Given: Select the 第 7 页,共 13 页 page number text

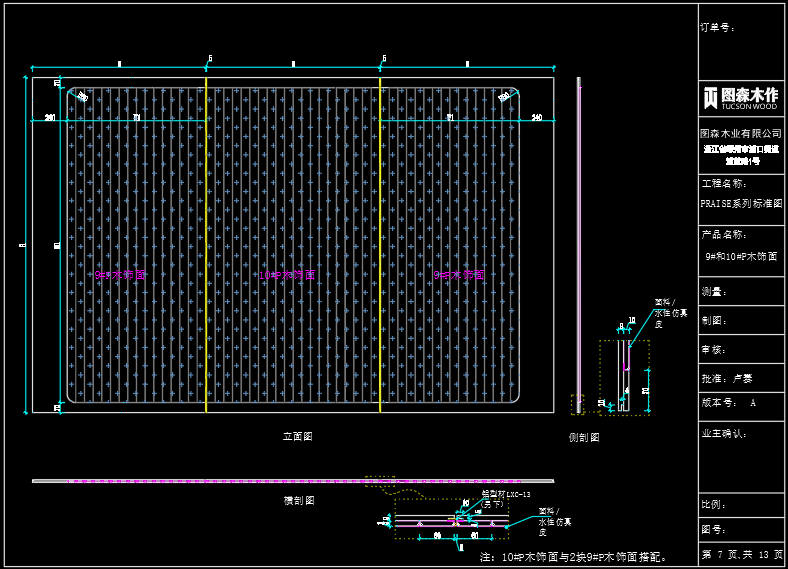Looking at the screenshot, I should point(741,554).
